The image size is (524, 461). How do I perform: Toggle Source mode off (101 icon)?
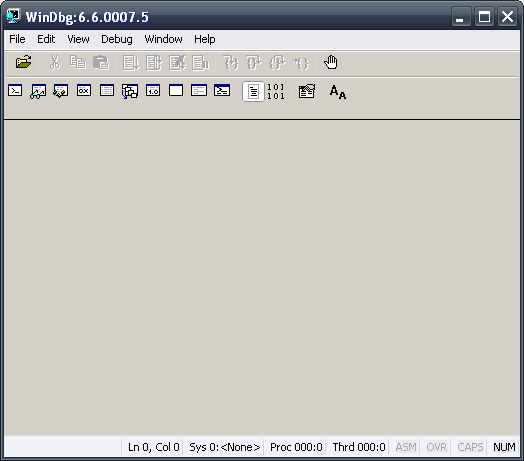(x=276, y=91)
